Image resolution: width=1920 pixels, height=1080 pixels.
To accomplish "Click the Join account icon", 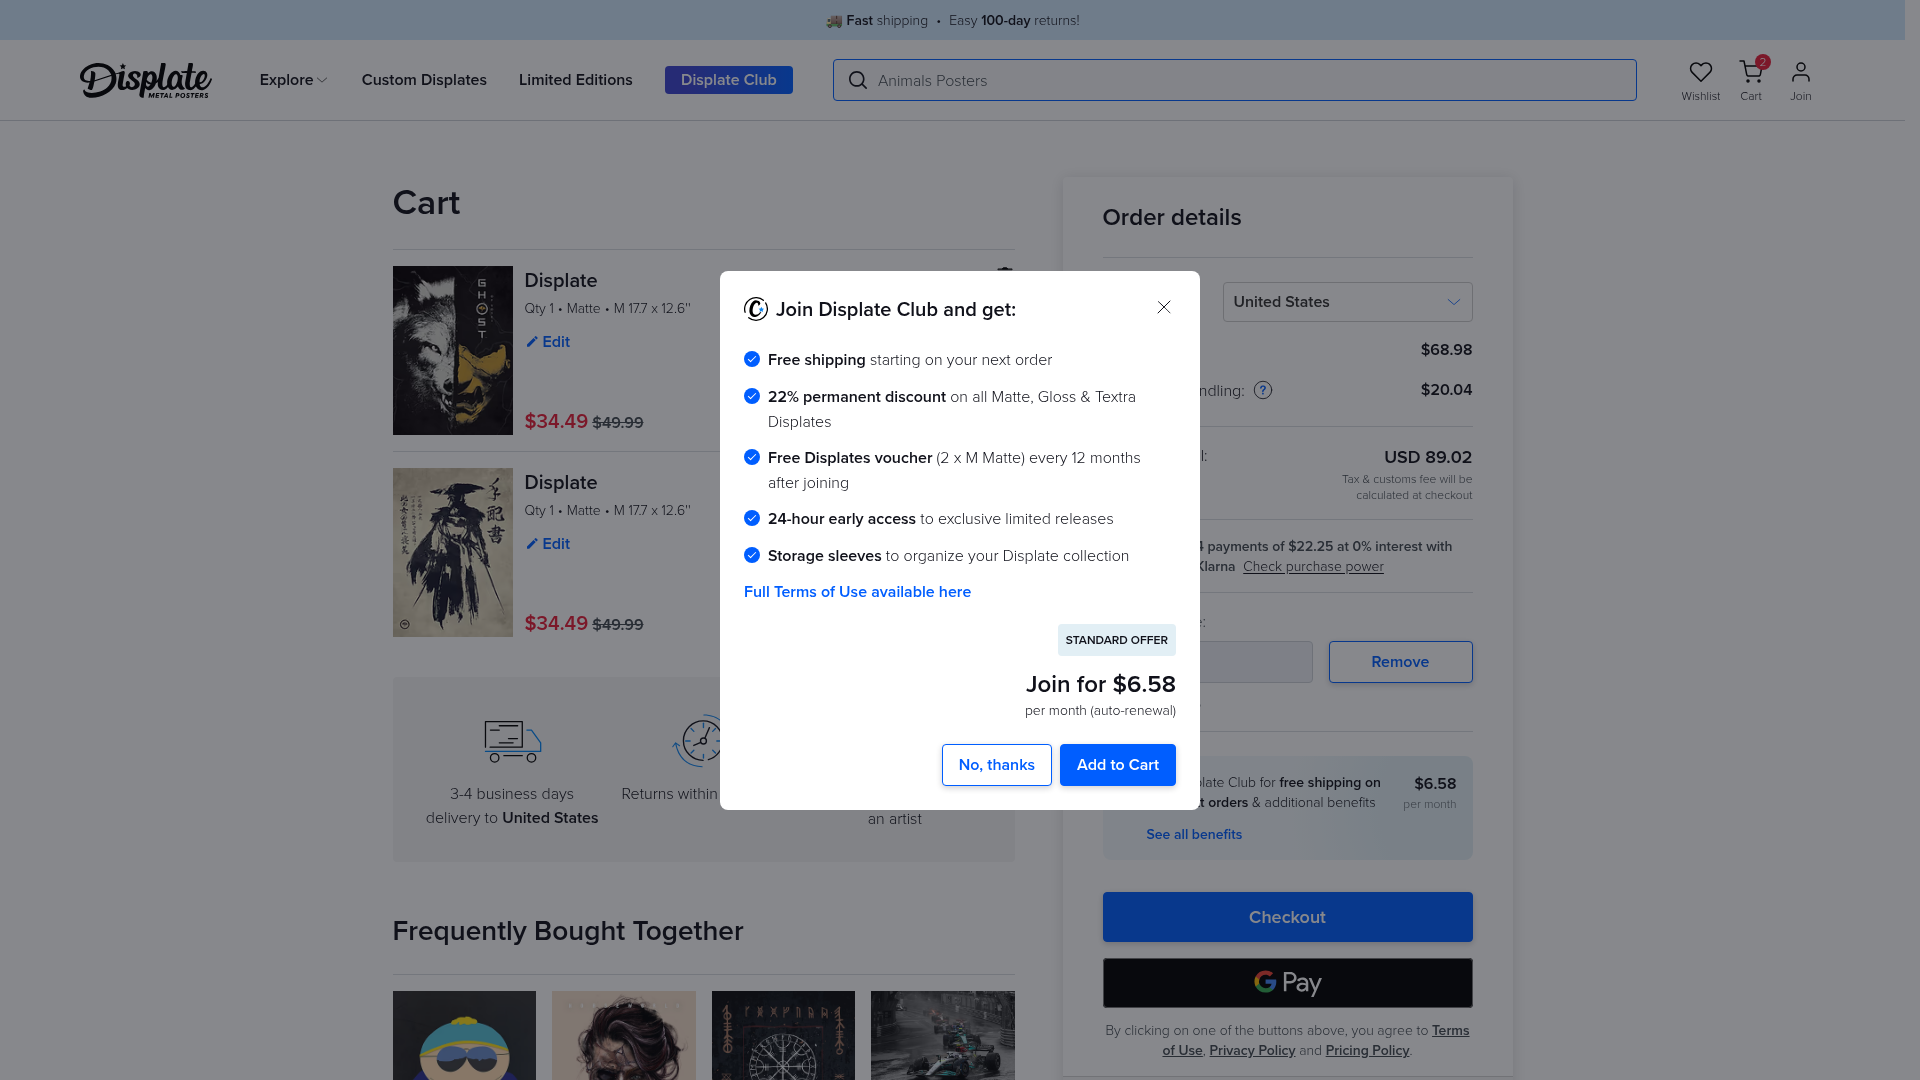I will [x=1800, y=72].
